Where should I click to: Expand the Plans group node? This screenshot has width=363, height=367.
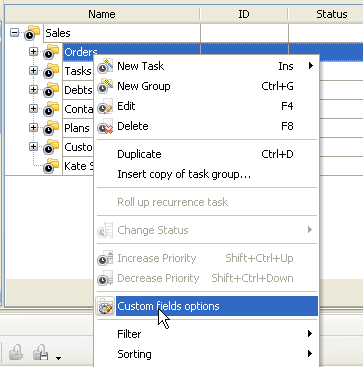33,128
